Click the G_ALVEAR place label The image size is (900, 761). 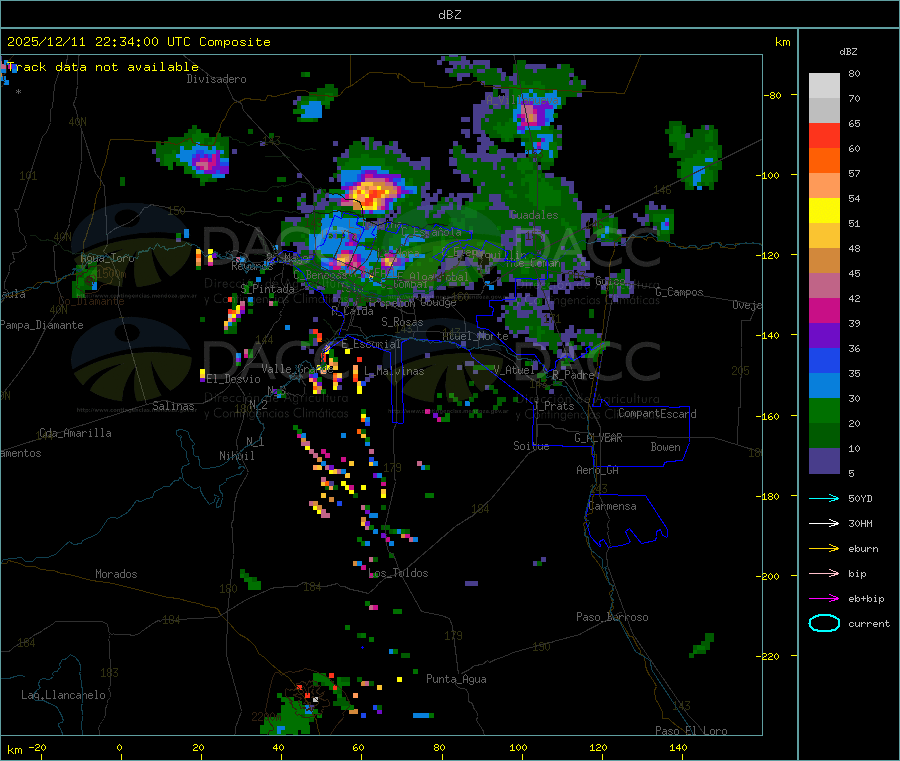pyautogui.click(x=598, y=438)
